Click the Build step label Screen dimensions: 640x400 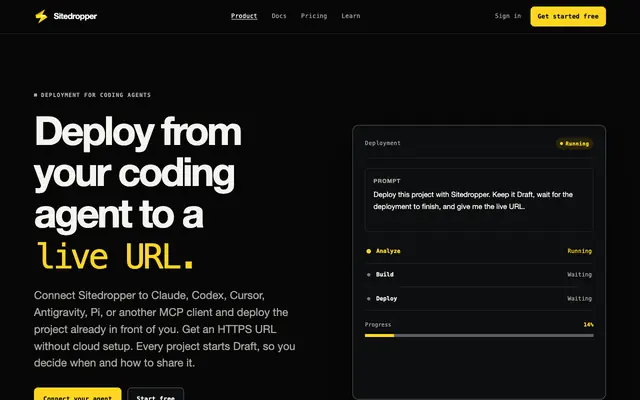[384, 275]
